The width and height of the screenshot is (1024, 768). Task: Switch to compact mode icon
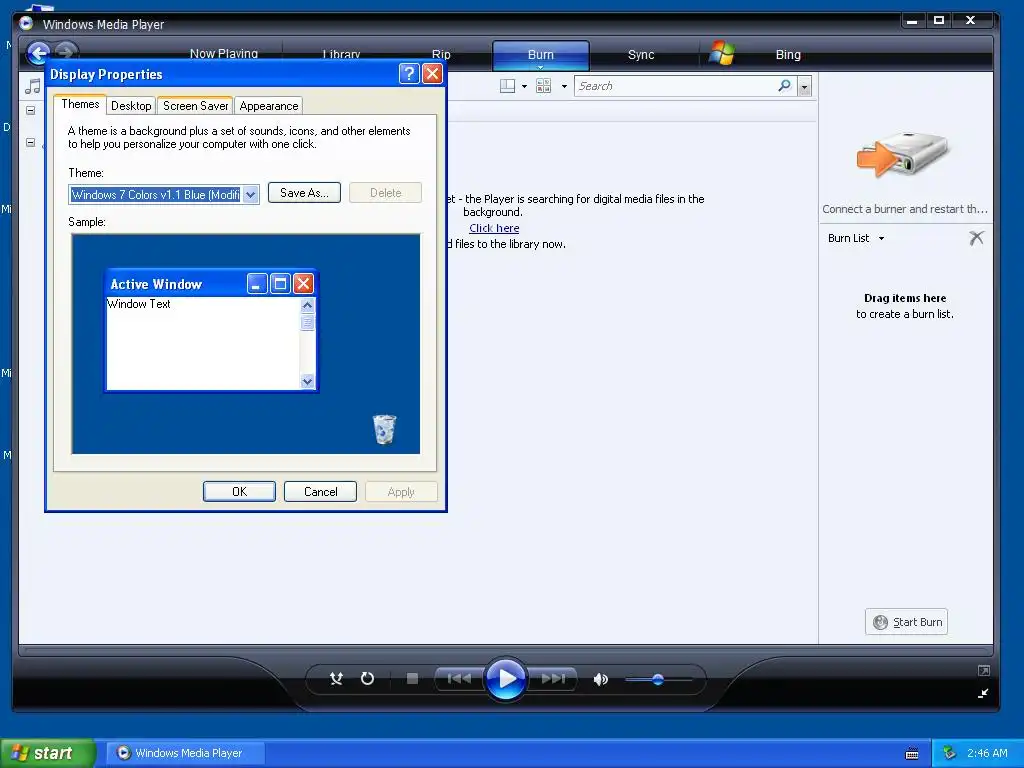coord(984,694)
